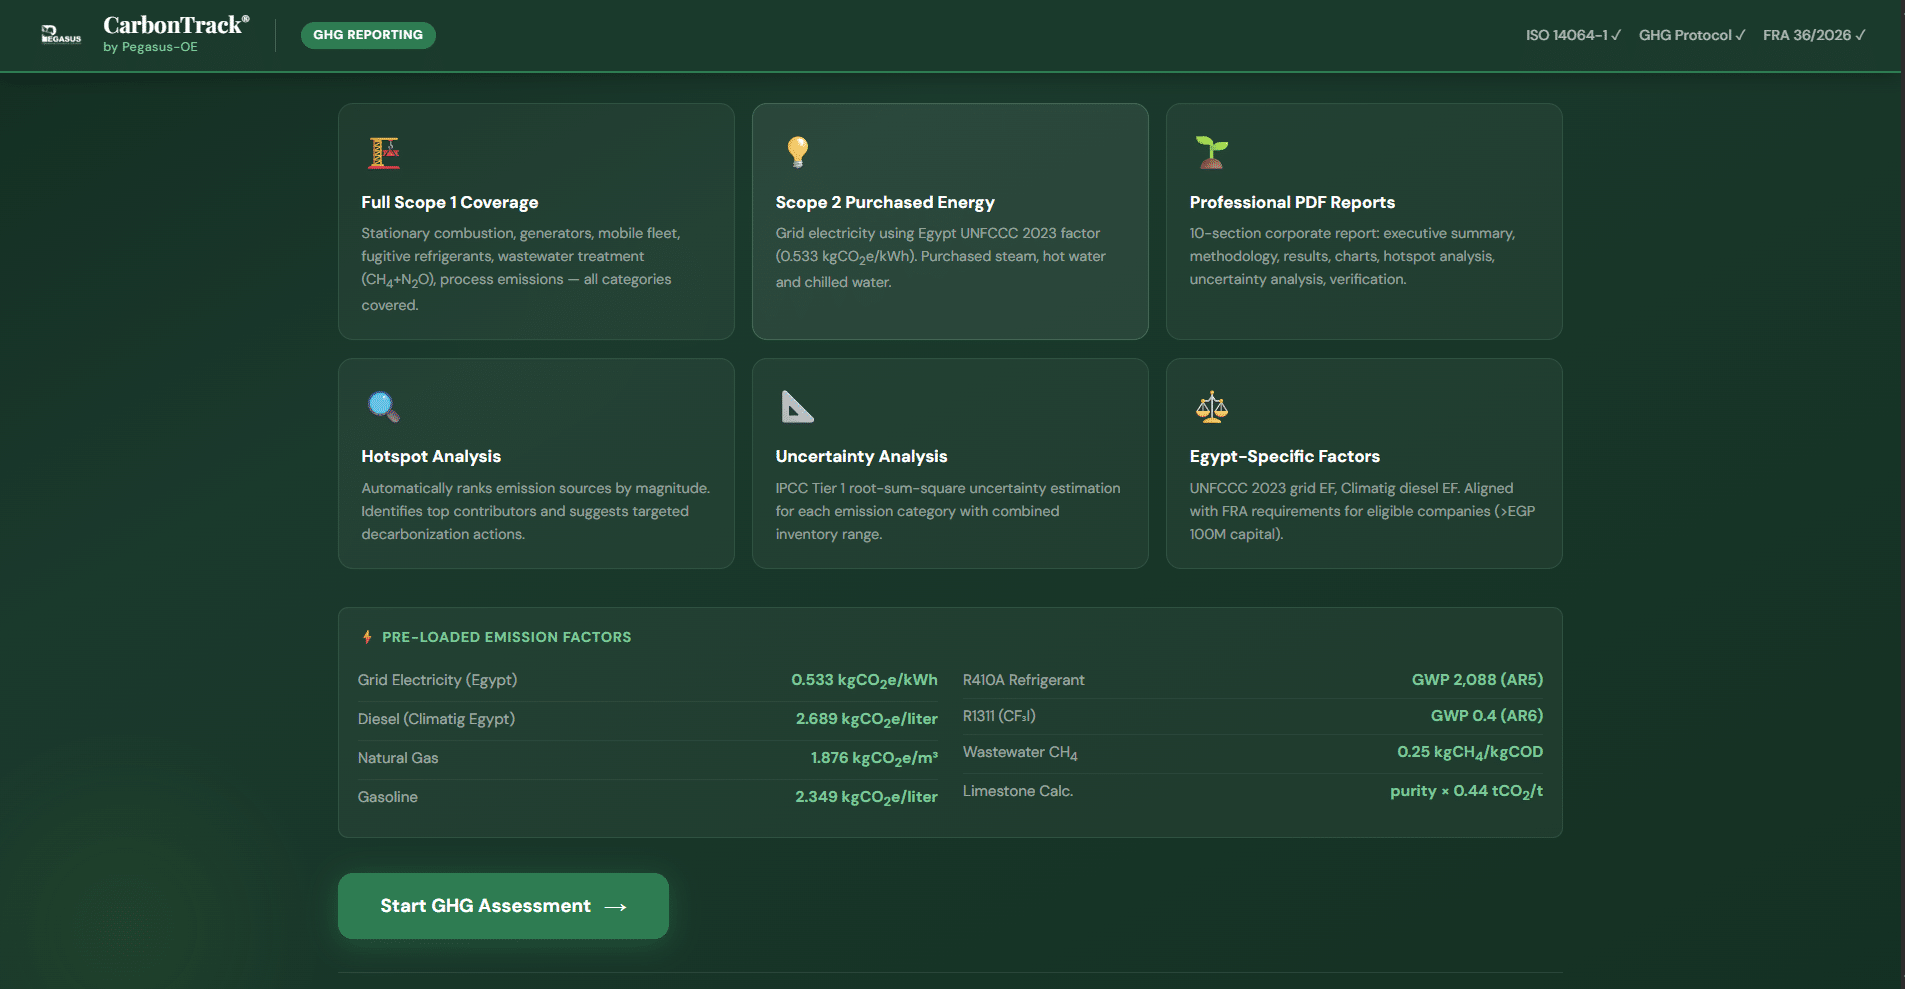The width and height of the screenshot is (1905, 989).
Task: Click the Limestone Calc. factor row
Action: [1252, 791]
